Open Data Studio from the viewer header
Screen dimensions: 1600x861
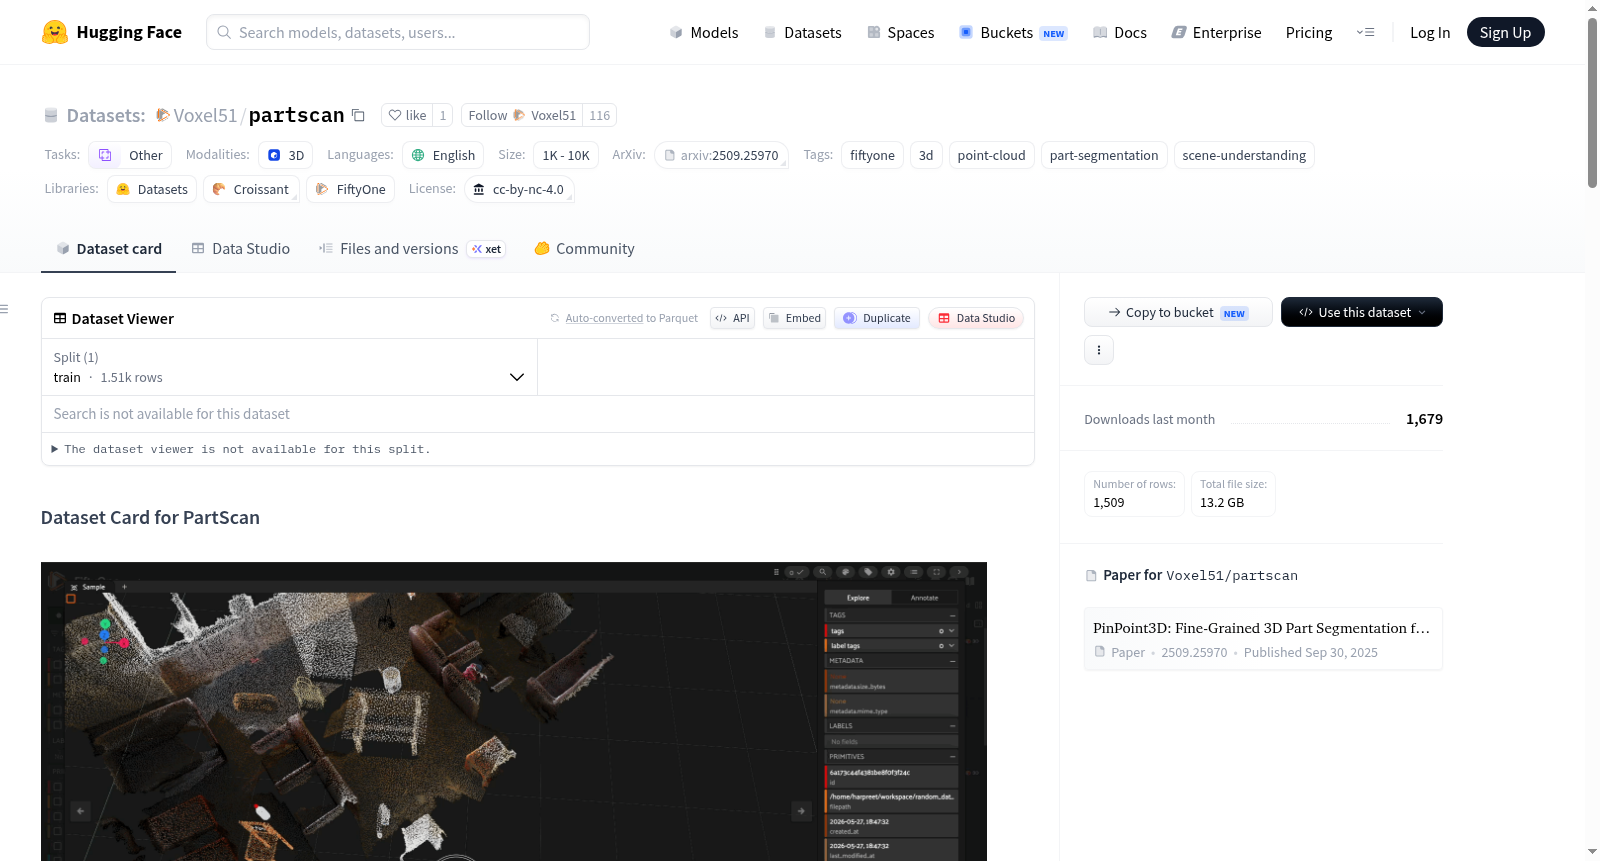pos(976,318)
